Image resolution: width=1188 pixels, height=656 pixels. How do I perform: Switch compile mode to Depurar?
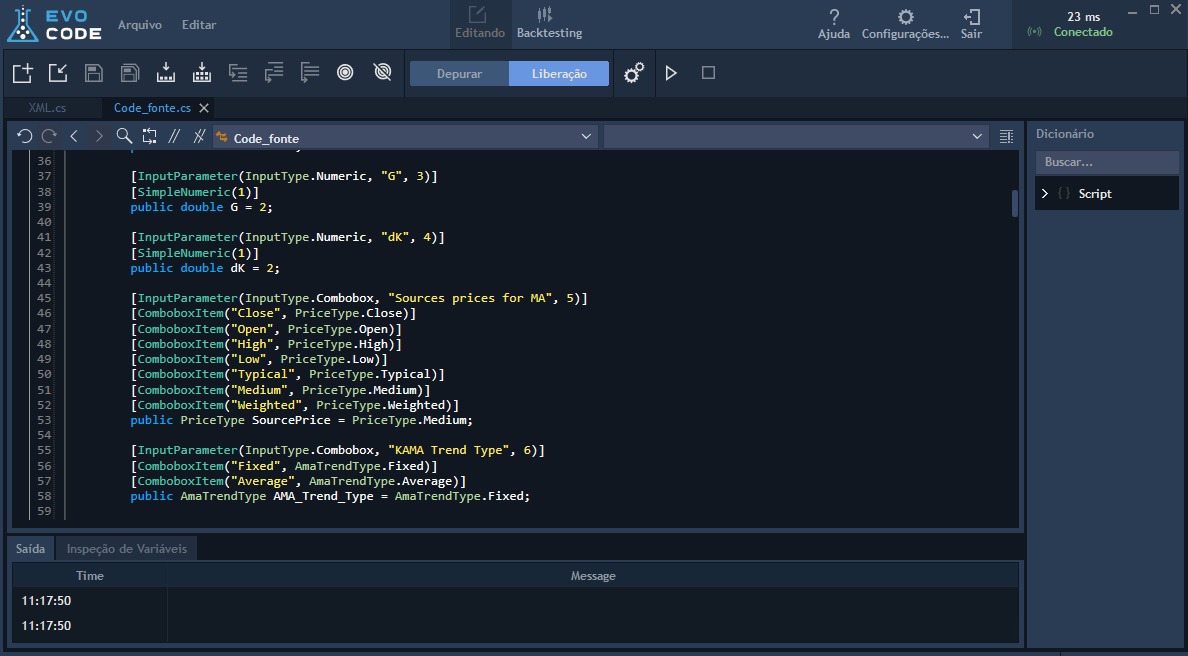458,72
